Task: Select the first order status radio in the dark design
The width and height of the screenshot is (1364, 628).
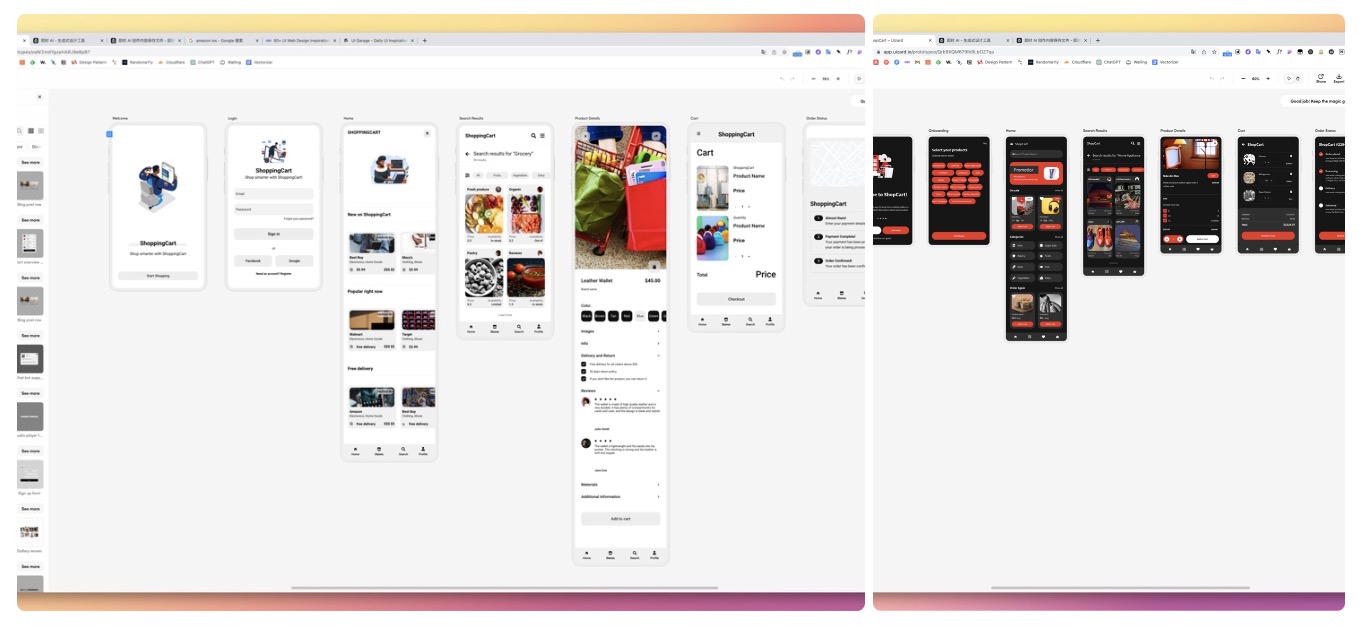Action: [1320, 154]
